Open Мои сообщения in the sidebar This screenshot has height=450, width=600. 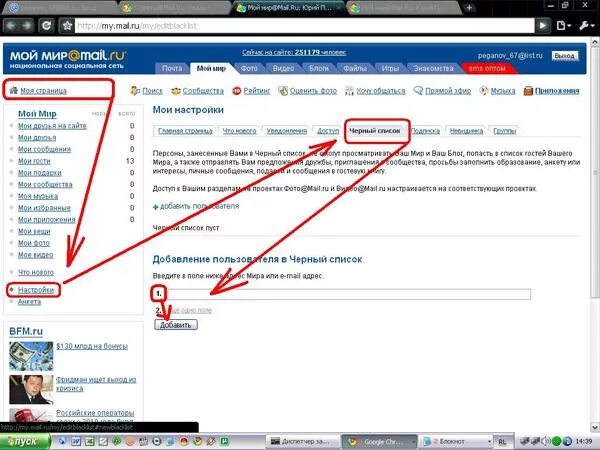(44, 149)
